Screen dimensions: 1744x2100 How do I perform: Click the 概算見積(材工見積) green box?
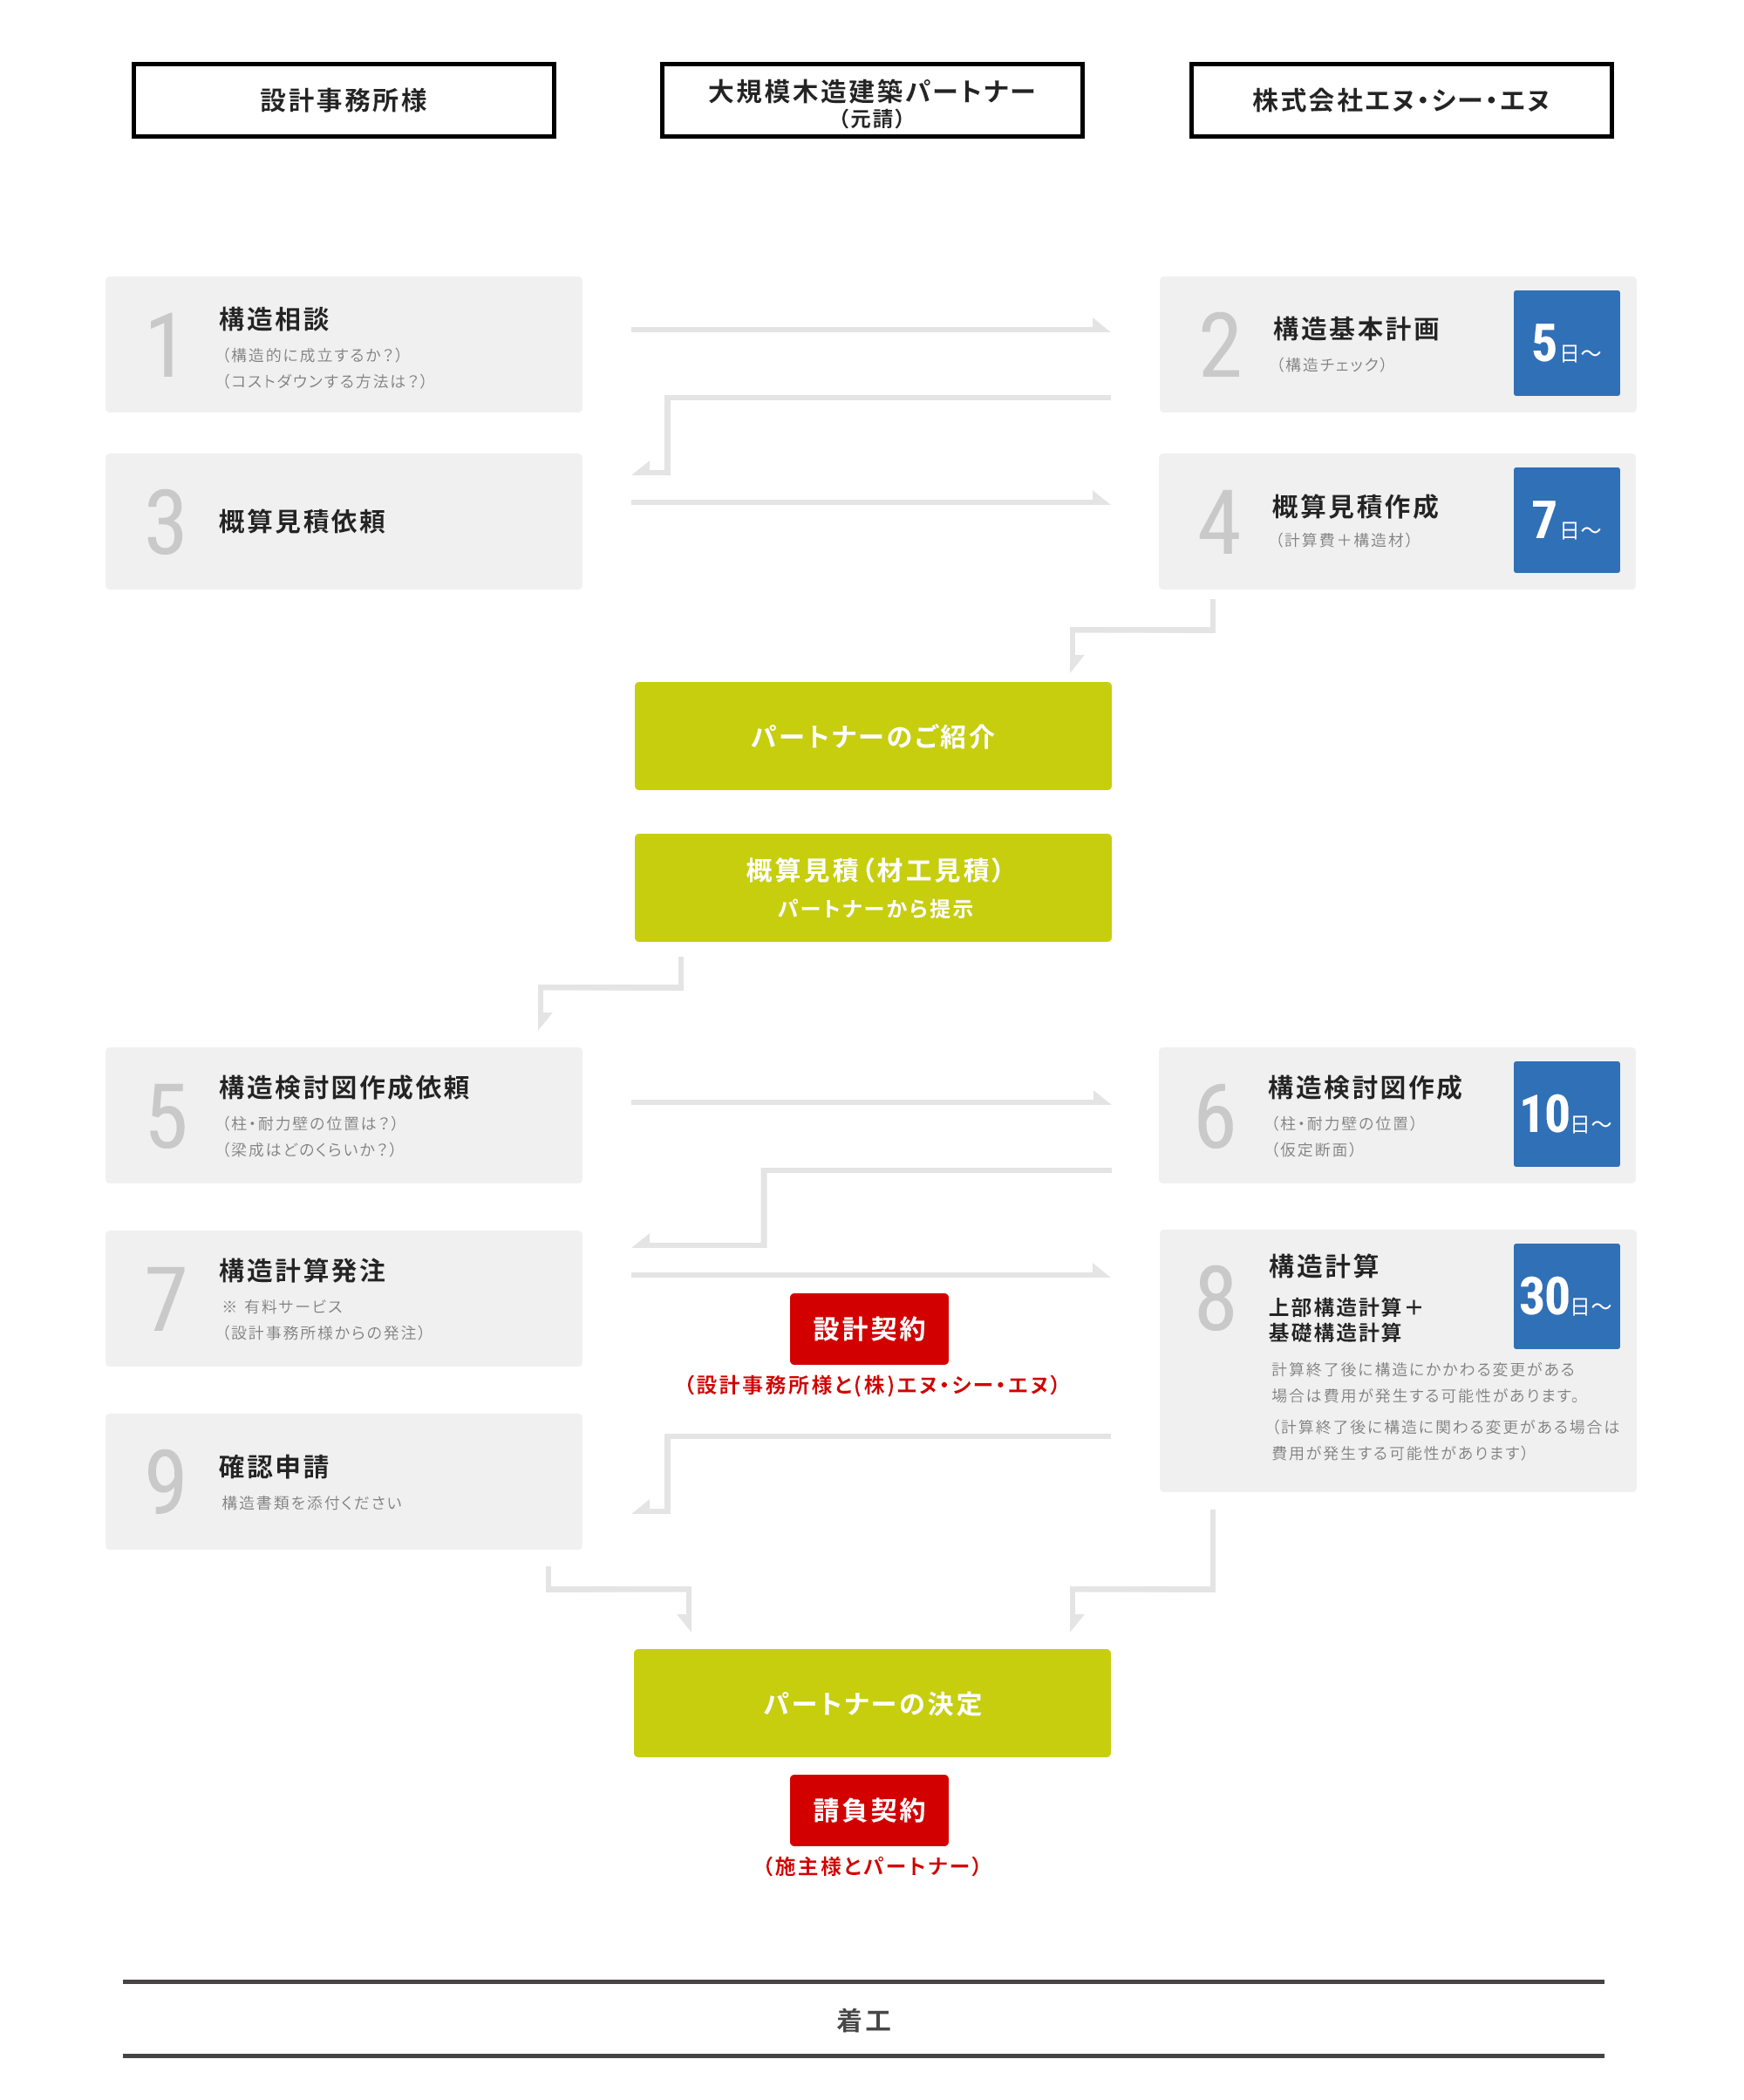(x=872, y=887)
